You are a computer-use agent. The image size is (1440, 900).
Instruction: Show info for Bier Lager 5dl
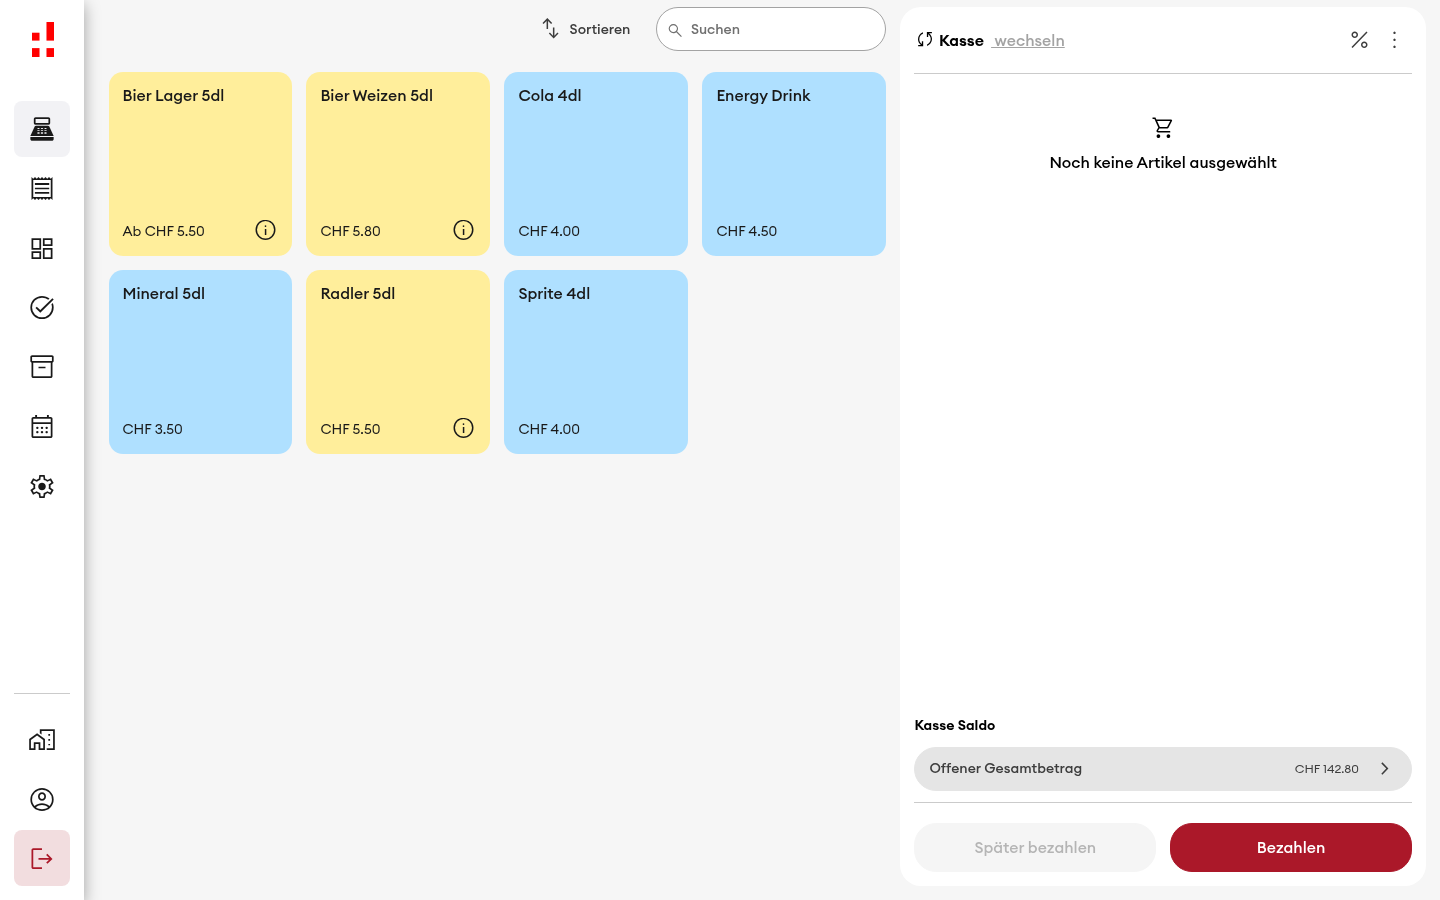click(x=265, y=230)
